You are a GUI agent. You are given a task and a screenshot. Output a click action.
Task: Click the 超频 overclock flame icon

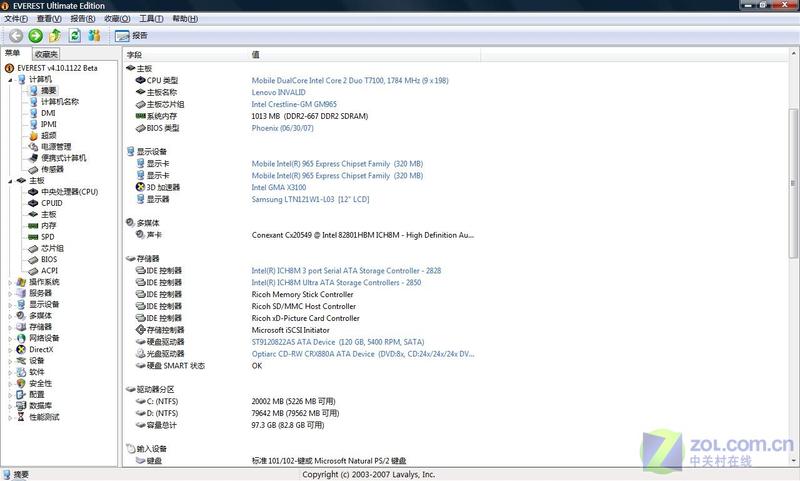33,136
